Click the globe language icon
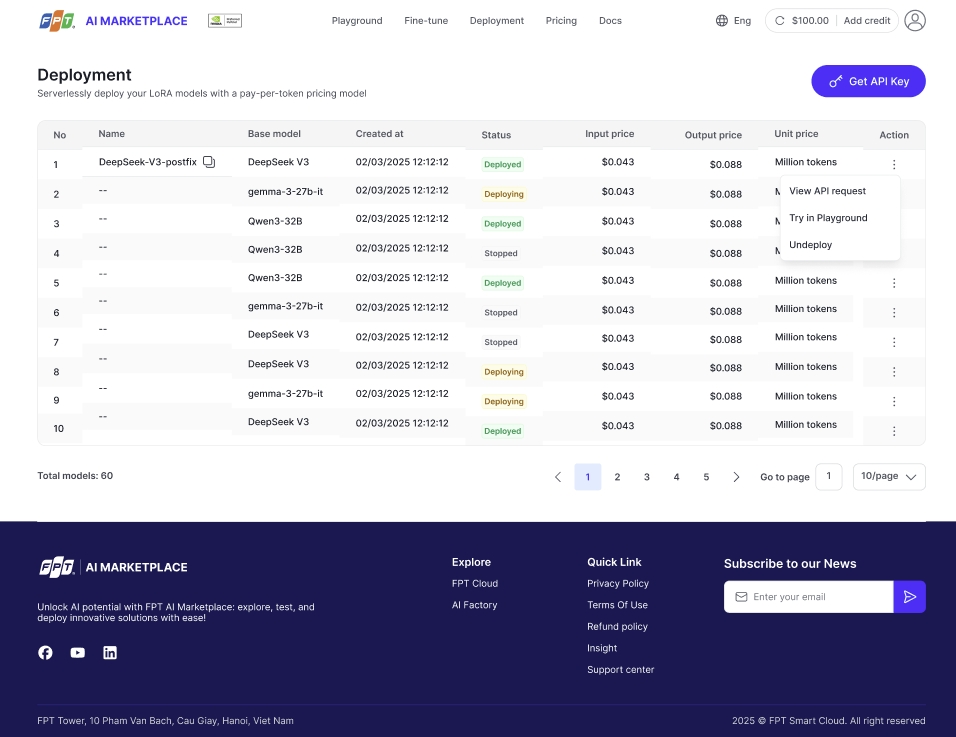Screen dimensions: 956x737 tap(722, 20)
